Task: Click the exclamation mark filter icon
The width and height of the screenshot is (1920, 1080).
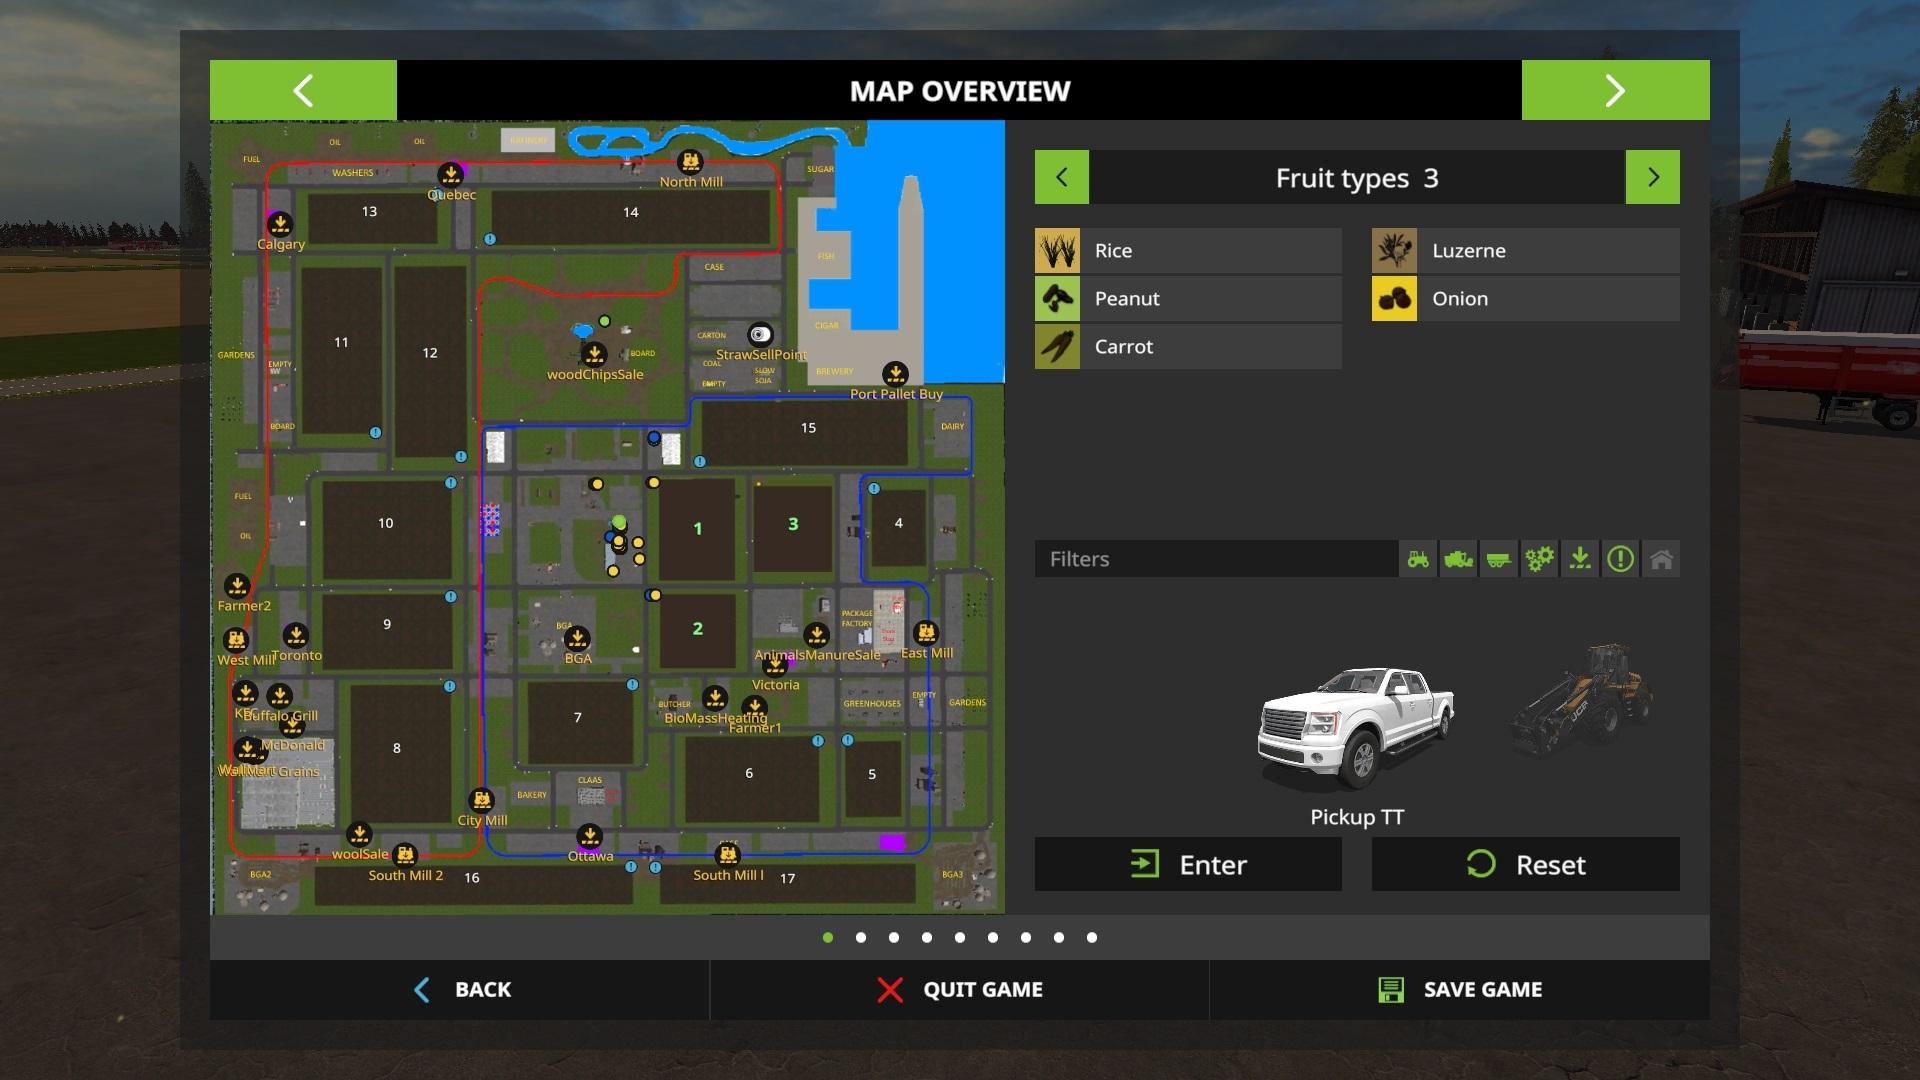Action: coord(1620,559)
